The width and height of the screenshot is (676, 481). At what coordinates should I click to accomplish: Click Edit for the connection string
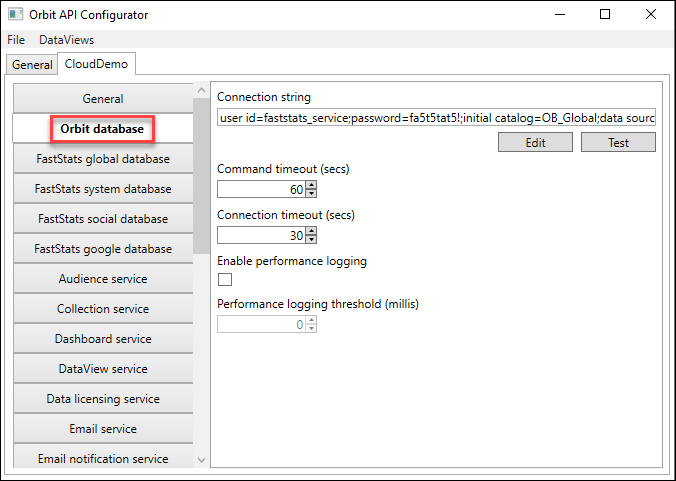coord(535,142)
